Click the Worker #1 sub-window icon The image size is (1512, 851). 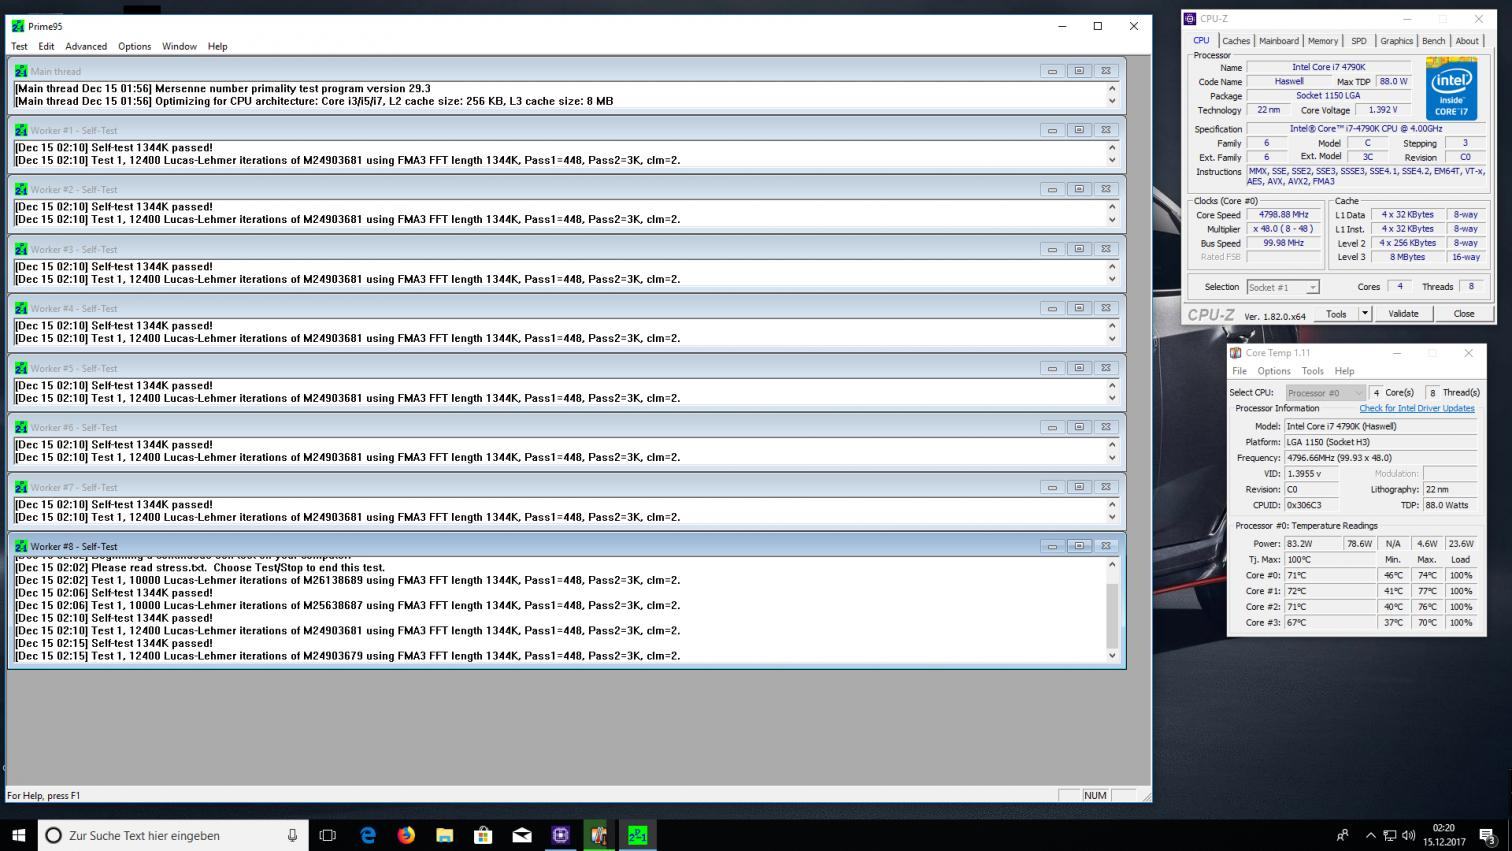(21, 130)
